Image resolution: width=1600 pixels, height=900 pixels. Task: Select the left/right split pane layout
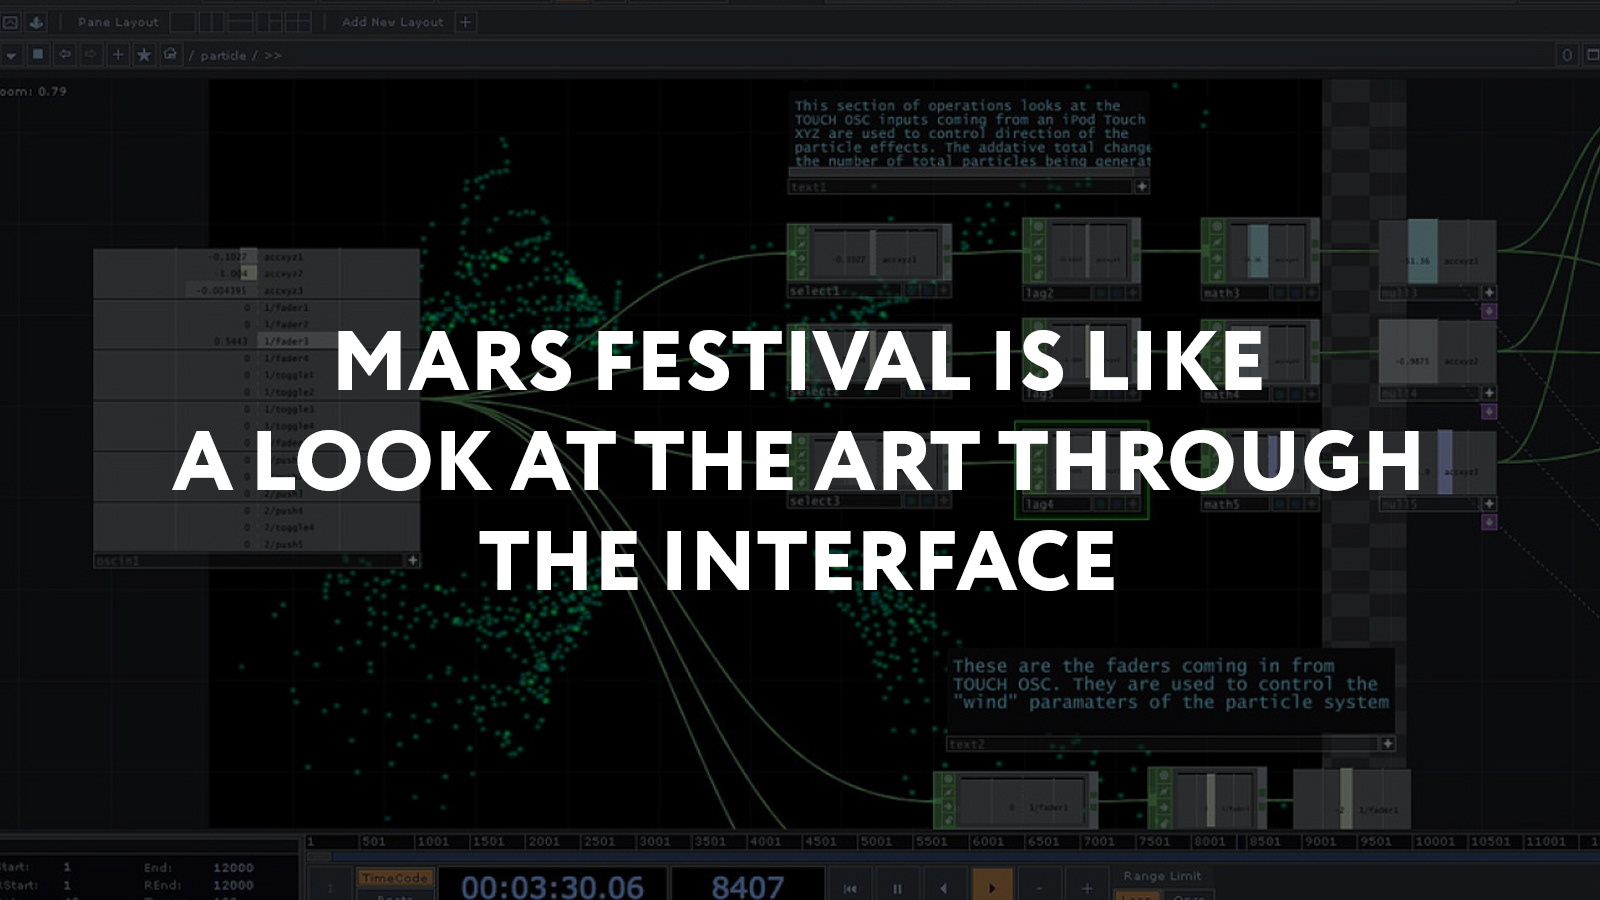(x=212, y=21)
